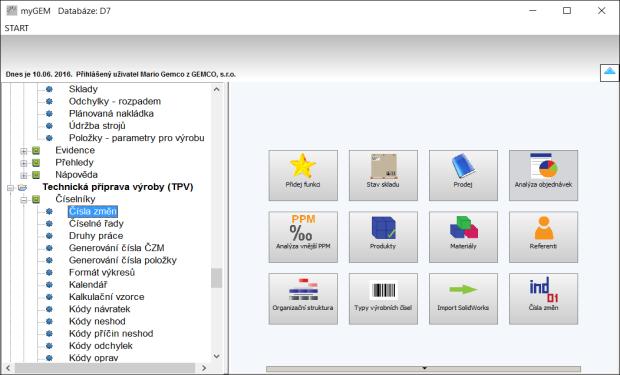620x375 pixels.
Task: Click the gear icon next to Údržba strojů
Action: [x=49, y=126]
